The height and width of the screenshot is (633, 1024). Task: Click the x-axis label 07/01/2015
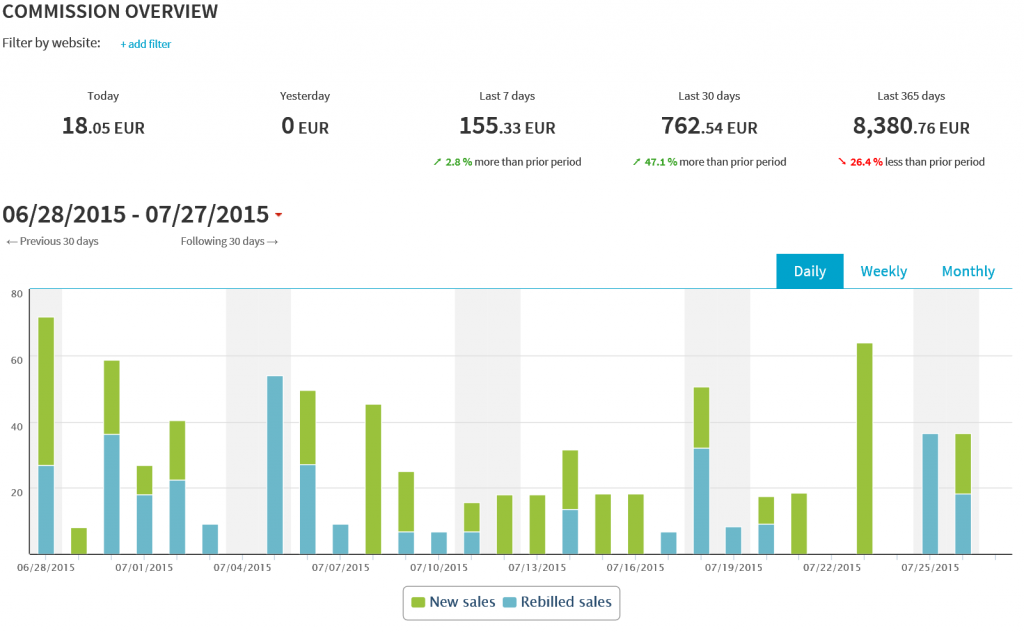(144, 568)
